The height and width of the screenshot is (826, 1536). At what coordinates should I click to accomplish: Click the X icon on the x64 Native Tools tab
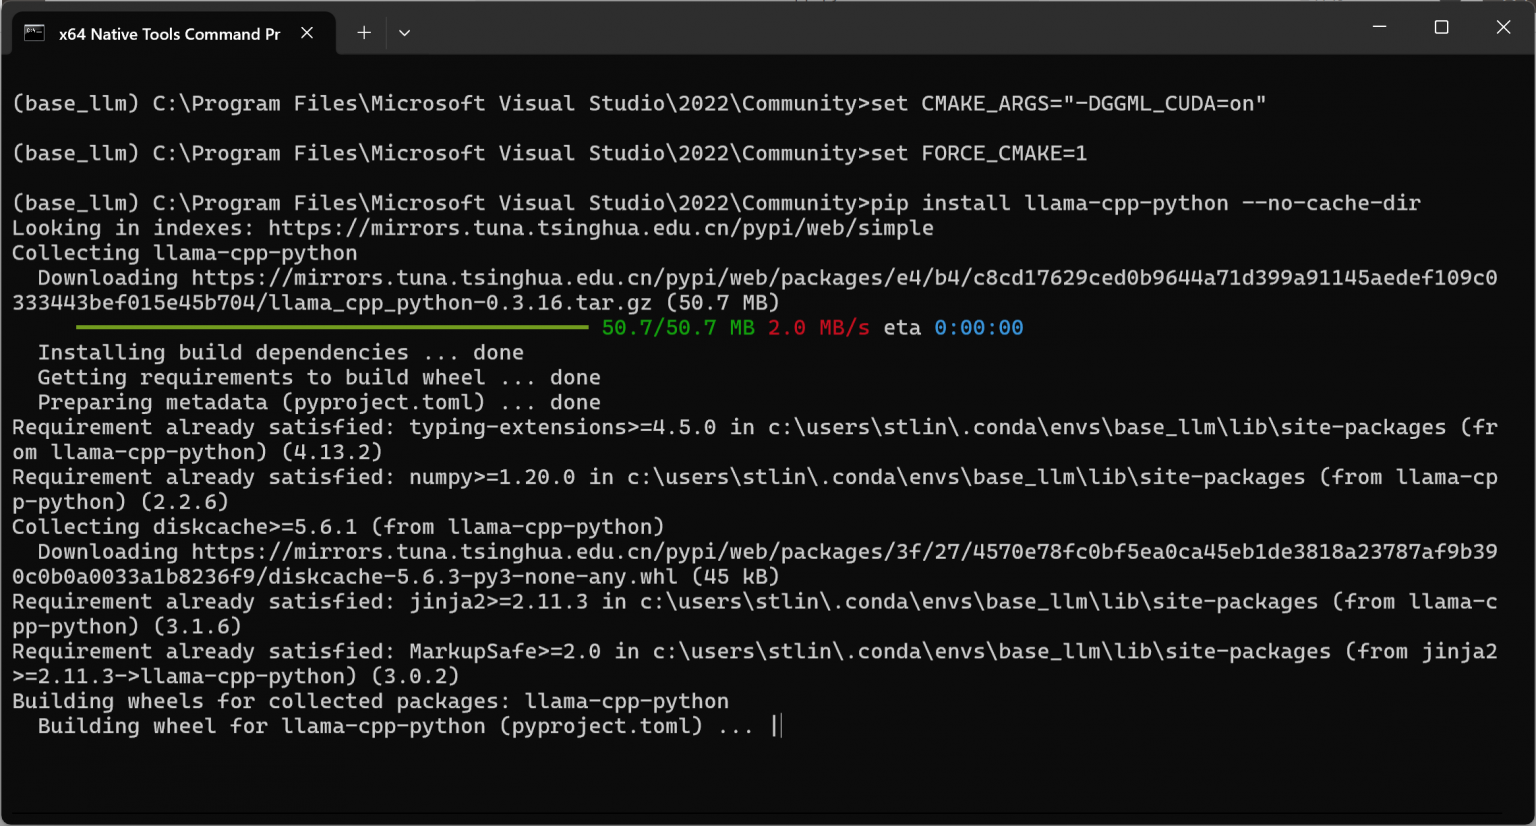pos(306,33)
